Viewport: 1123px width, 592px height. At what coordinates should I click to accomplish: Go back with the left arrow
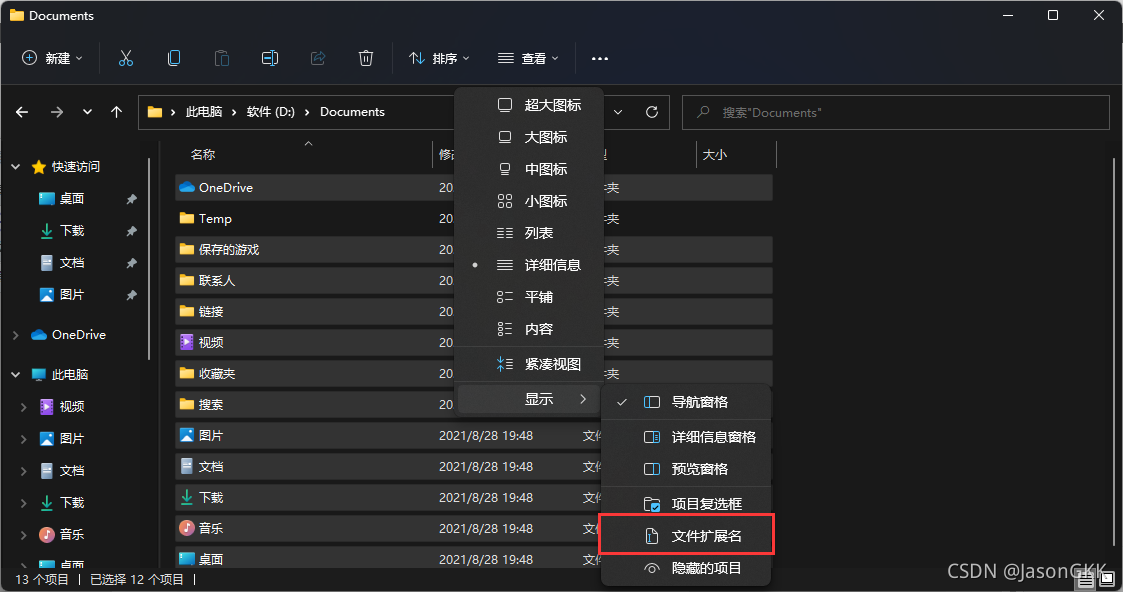point(22,112)
